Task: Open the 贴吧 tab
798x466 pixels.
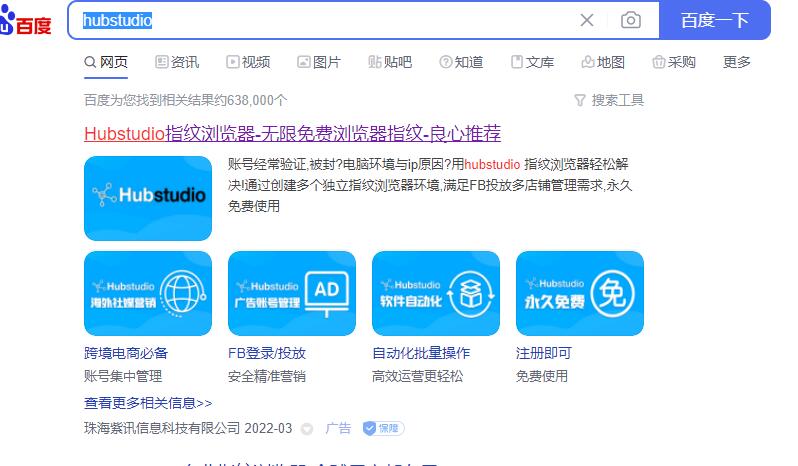Action: click(x=390, y=62)
